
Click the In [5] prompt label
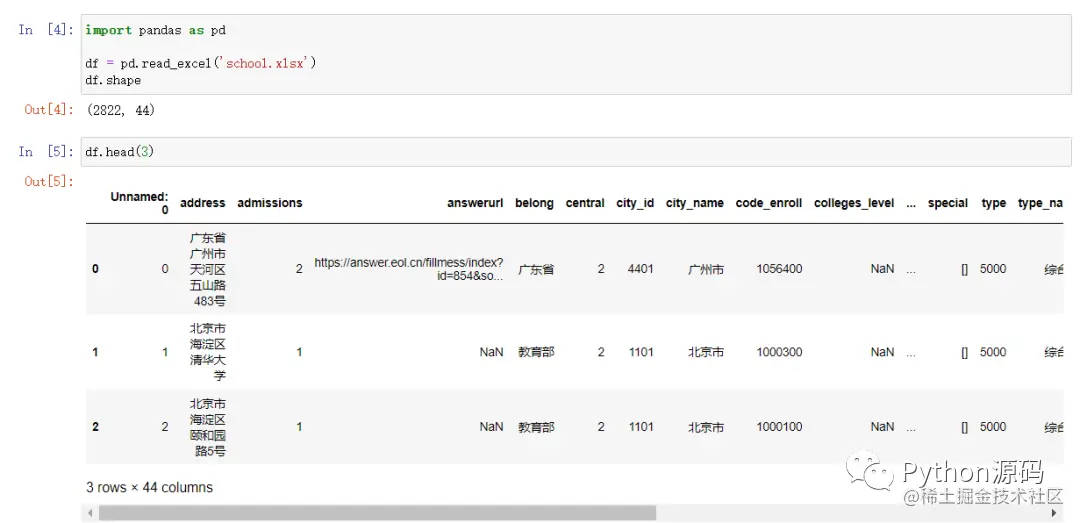[x=46, y=152]
